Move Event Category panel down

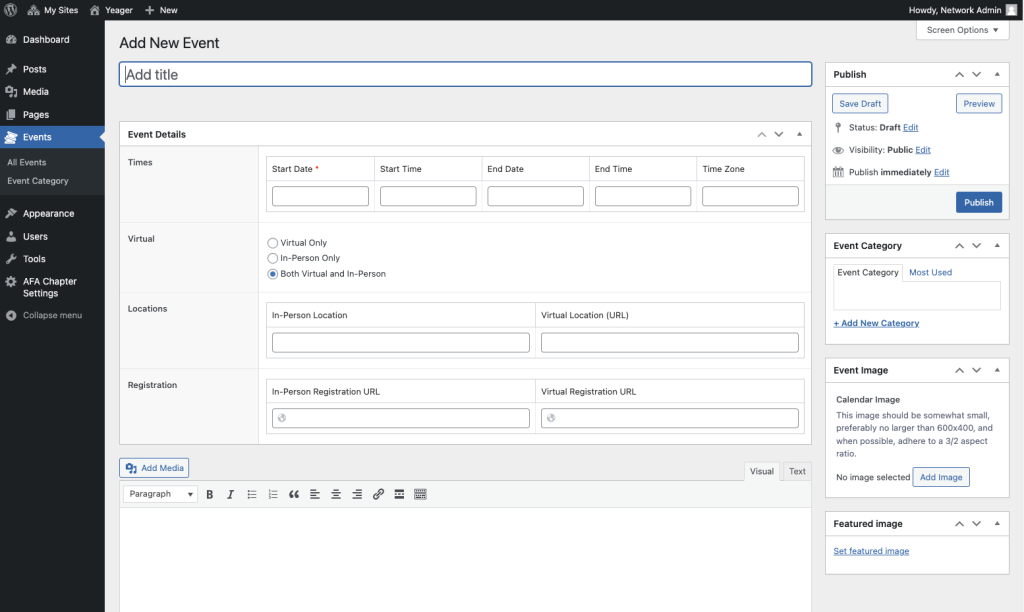tap(976, 246)
